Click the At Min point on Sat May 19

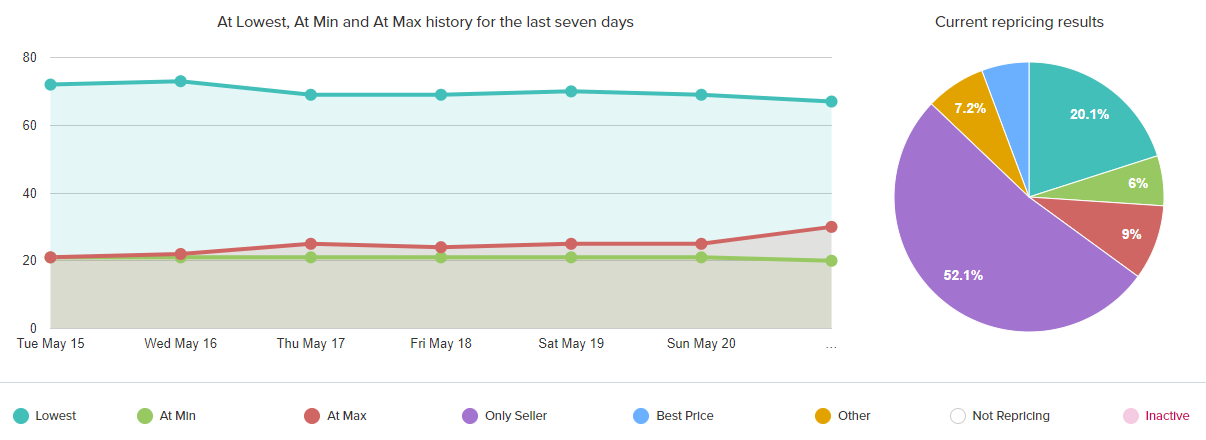coord(571,257)
